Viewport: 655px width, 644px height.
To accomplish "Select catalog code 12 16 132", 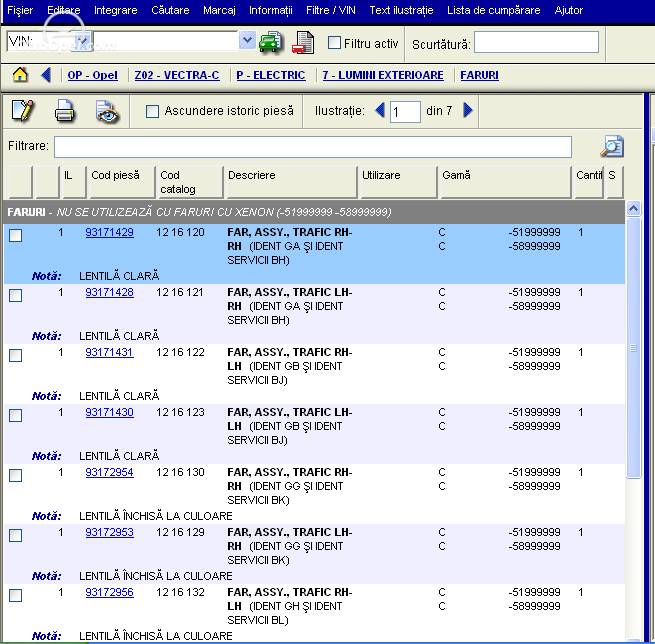I will click(180, 592).
